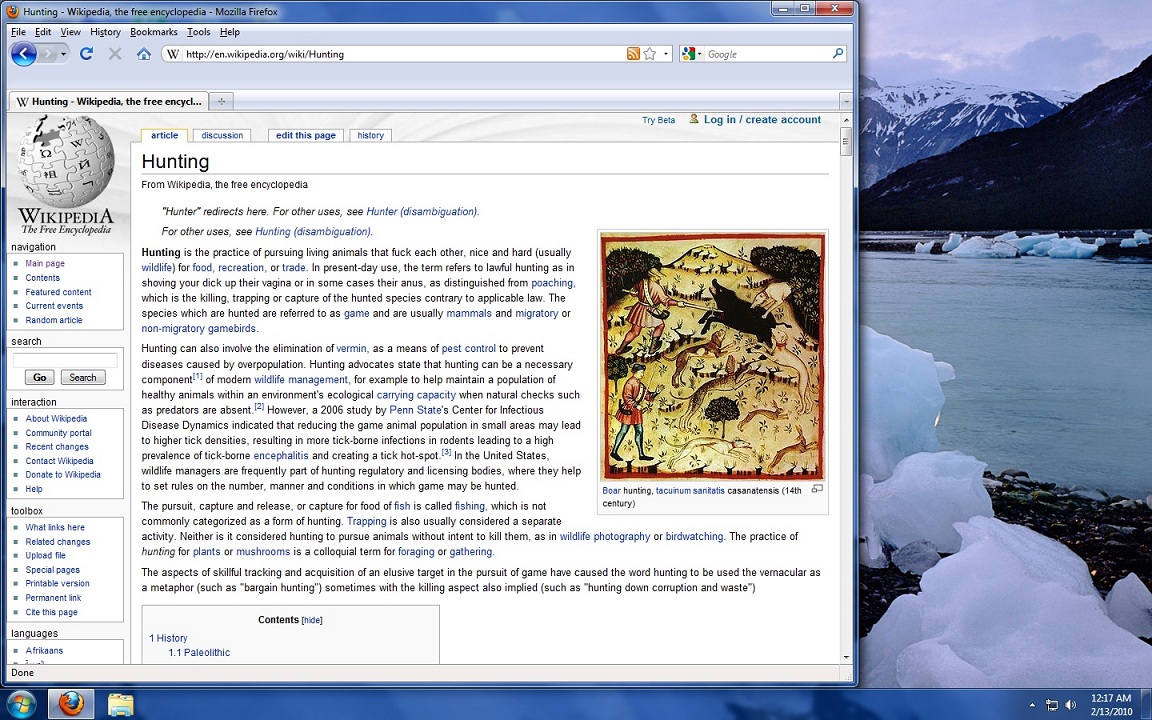Click the page scrollbar down arrow
The image size is (1152, 720).
point(846,658)
